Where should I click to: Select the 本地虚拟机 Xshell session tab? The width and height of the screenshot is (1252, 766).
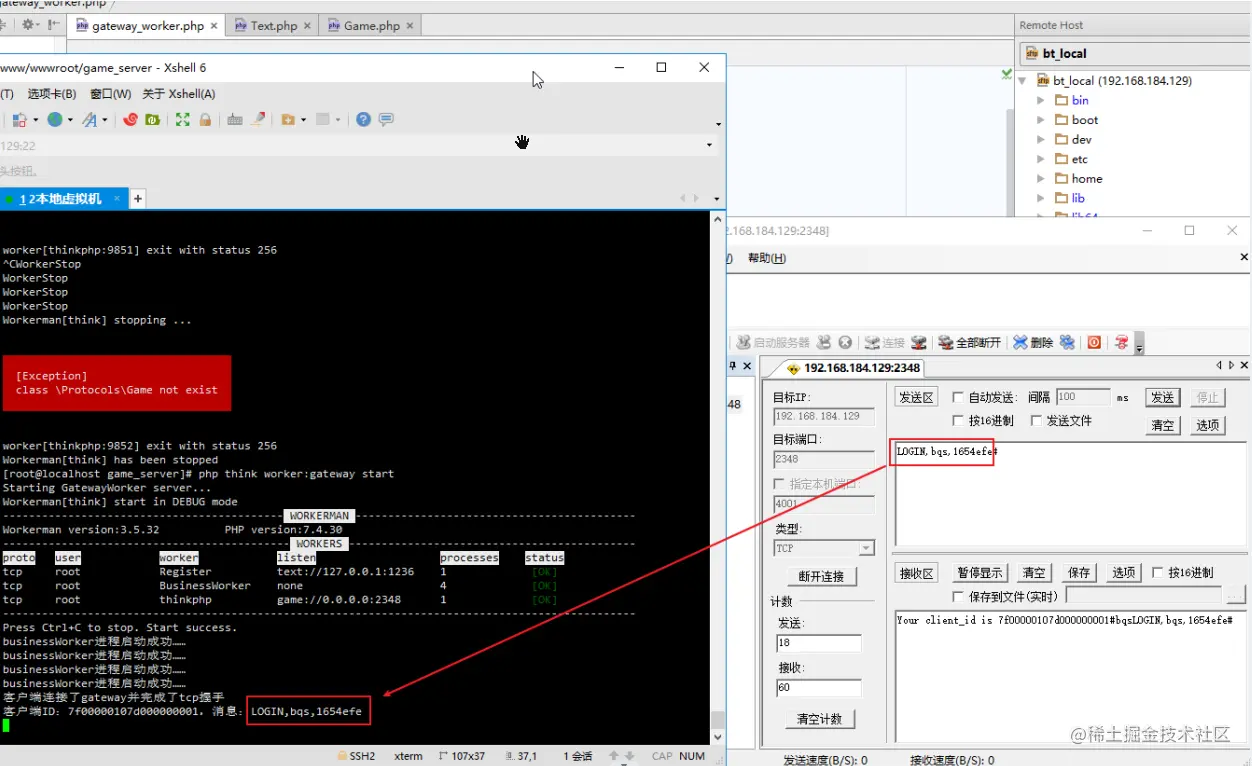pos(64,199)
